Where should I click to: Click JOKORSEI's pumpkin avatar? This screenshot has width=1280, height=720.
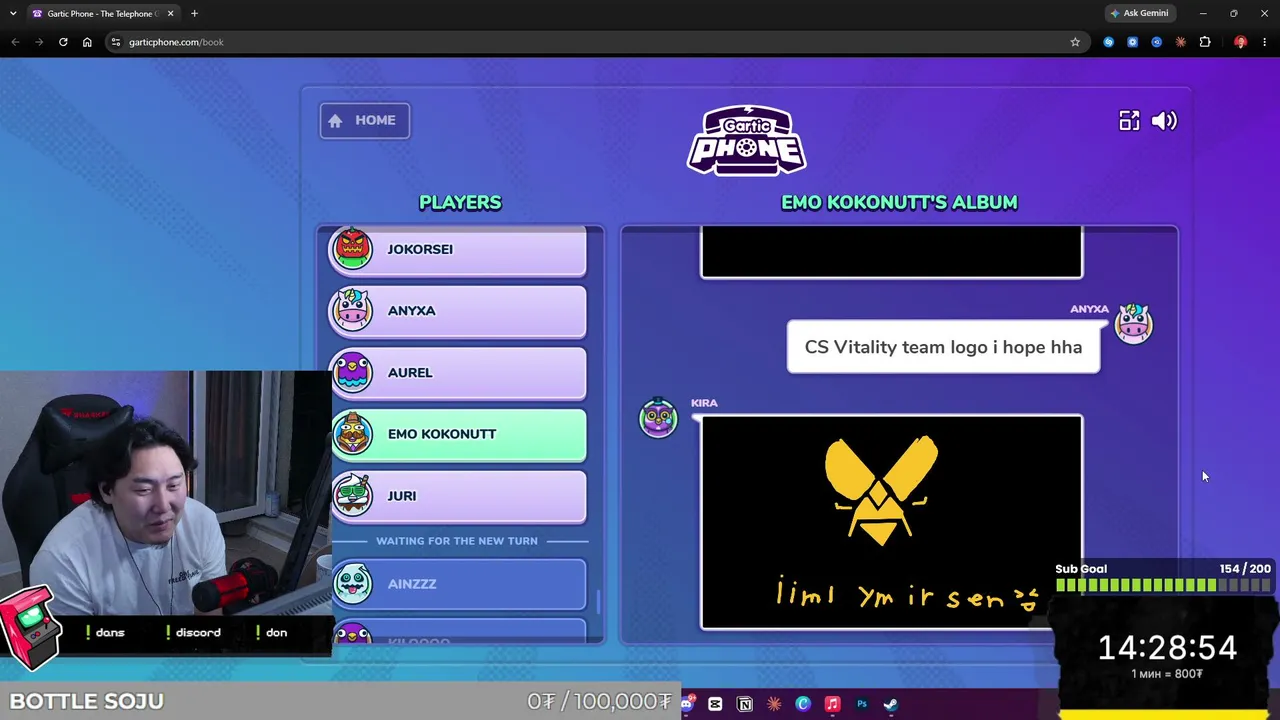point(352,248)
